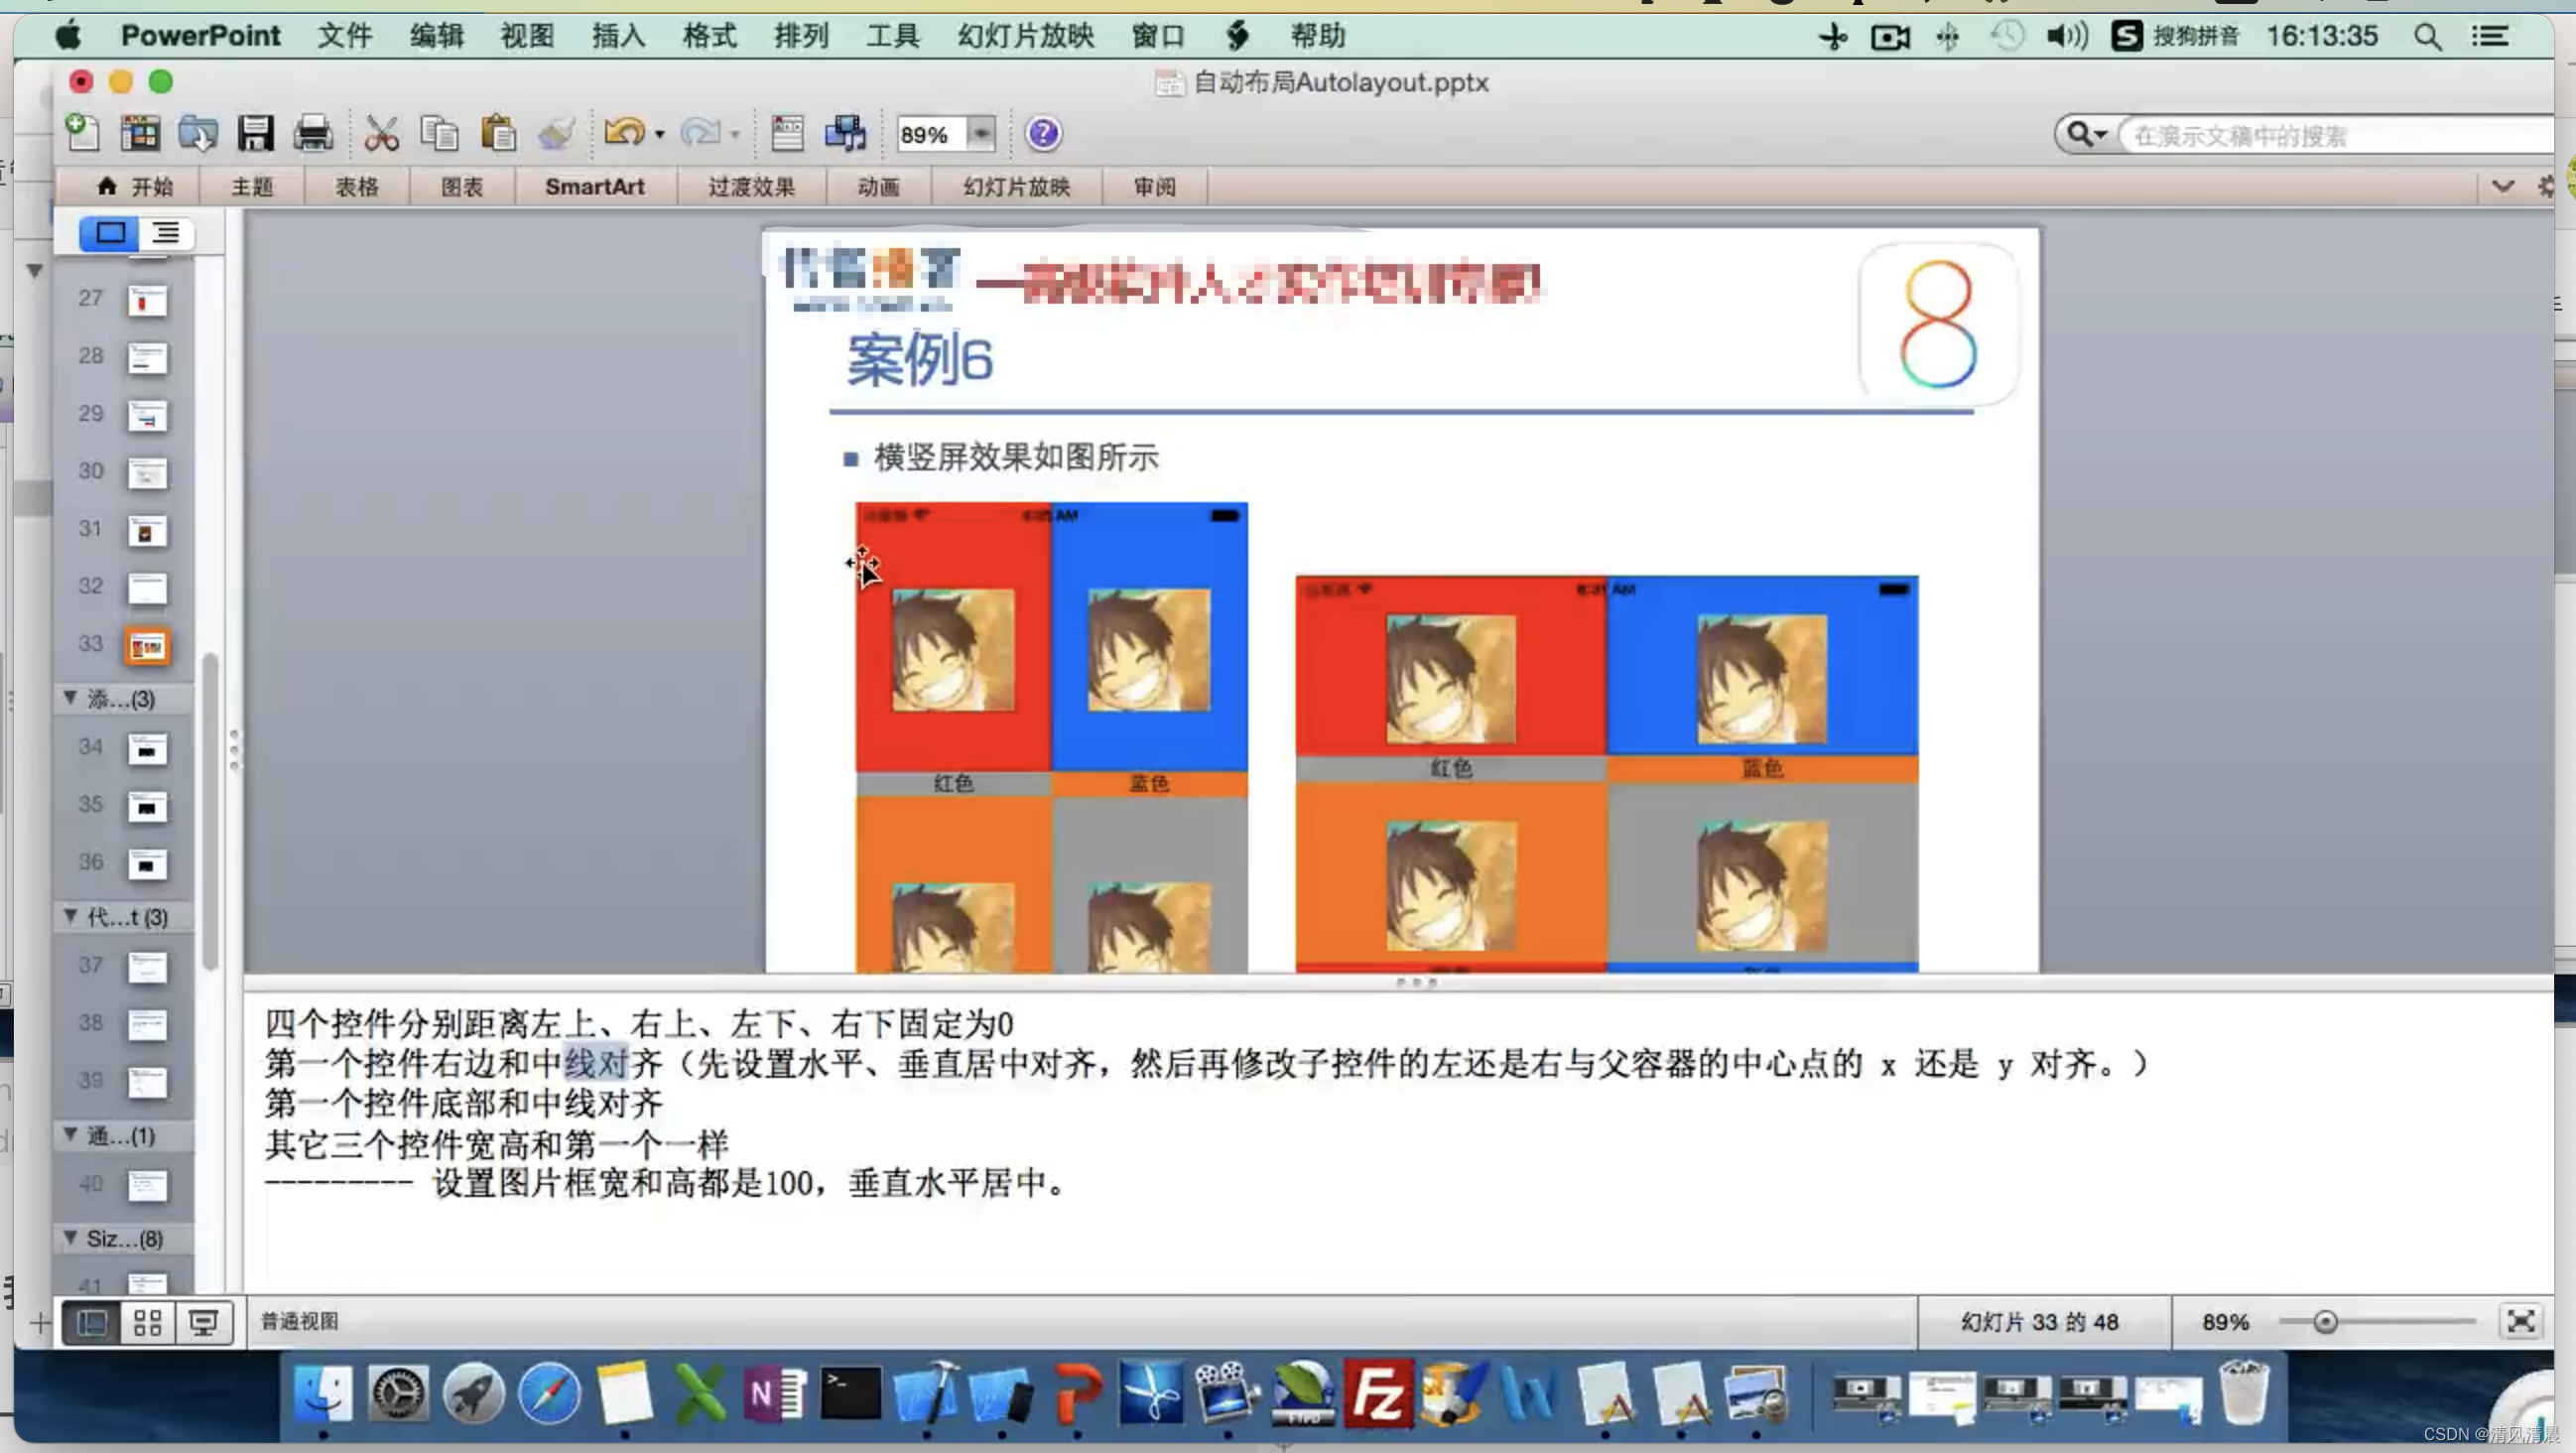Open the toolbox icon in the toolbar
This screenshot has height=1453, width=2576.
[x=787, y=133]
